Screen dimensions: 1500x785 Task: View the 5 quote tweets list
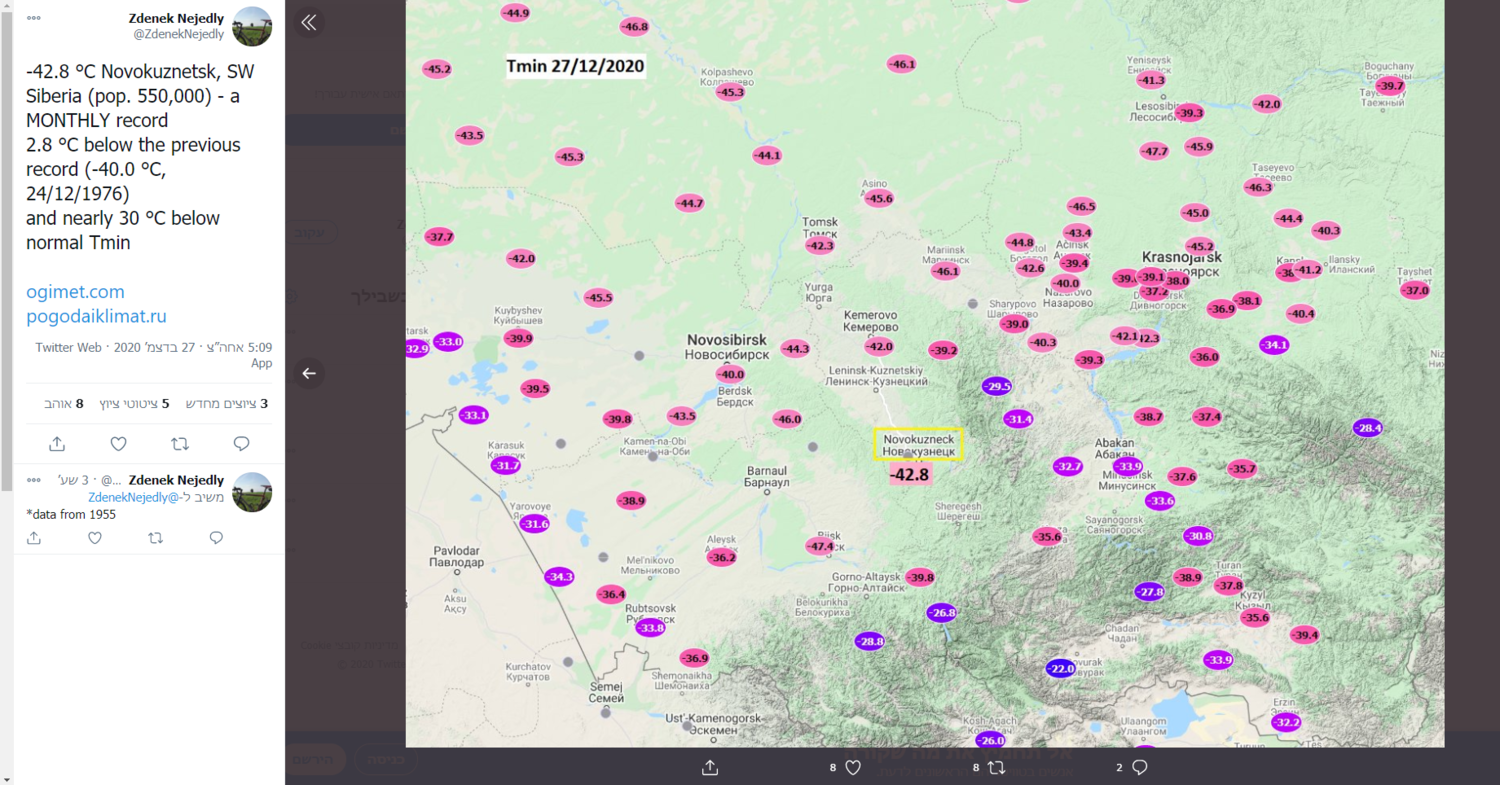[134, 404]
